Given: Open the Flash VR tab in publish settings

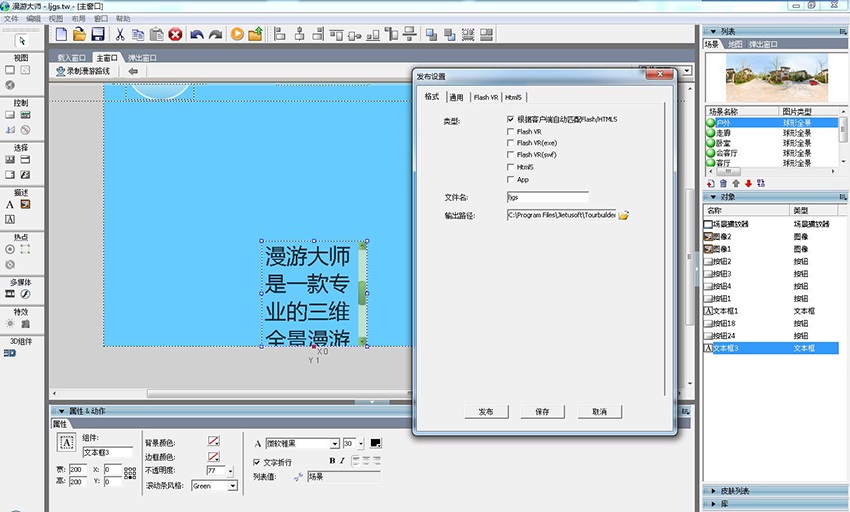Looking at the screenshot, I should pos(485,98).
